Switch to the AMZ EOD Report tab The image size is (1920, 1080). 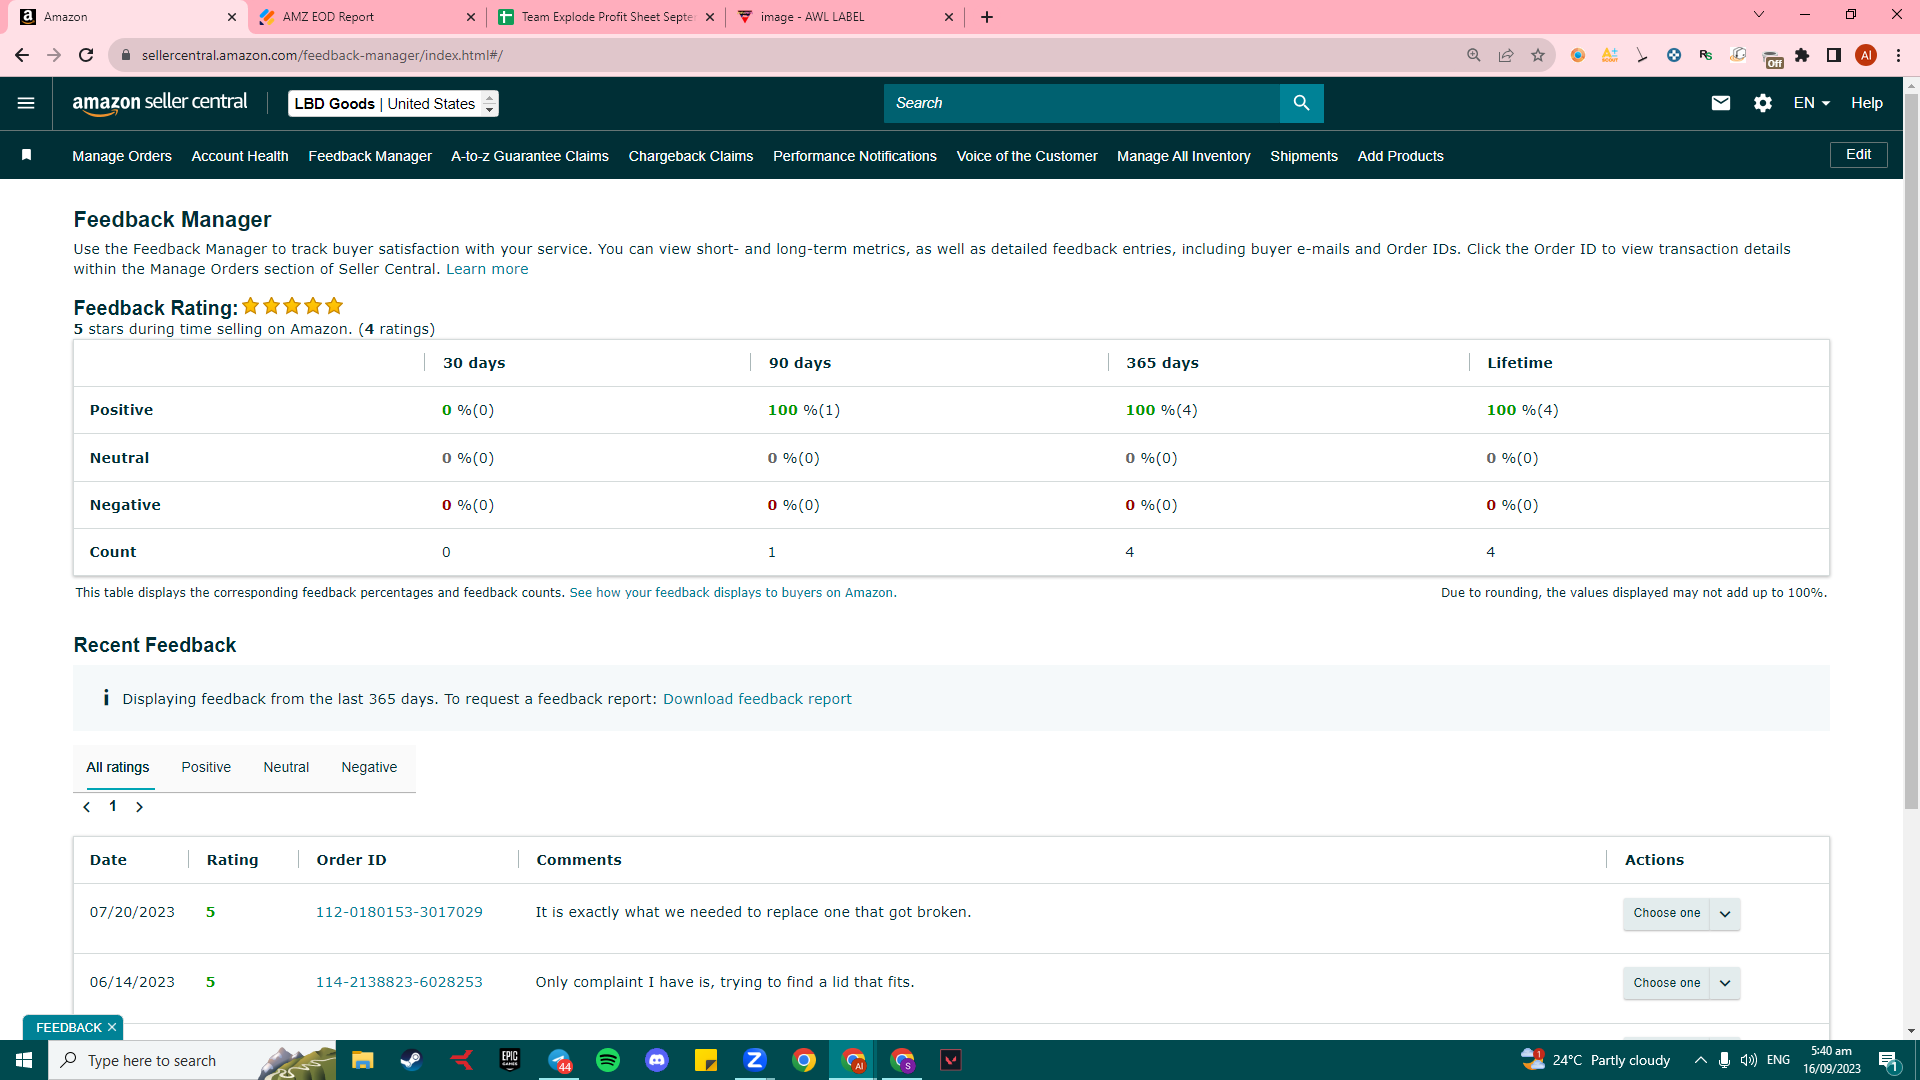[x=366, y=17]
